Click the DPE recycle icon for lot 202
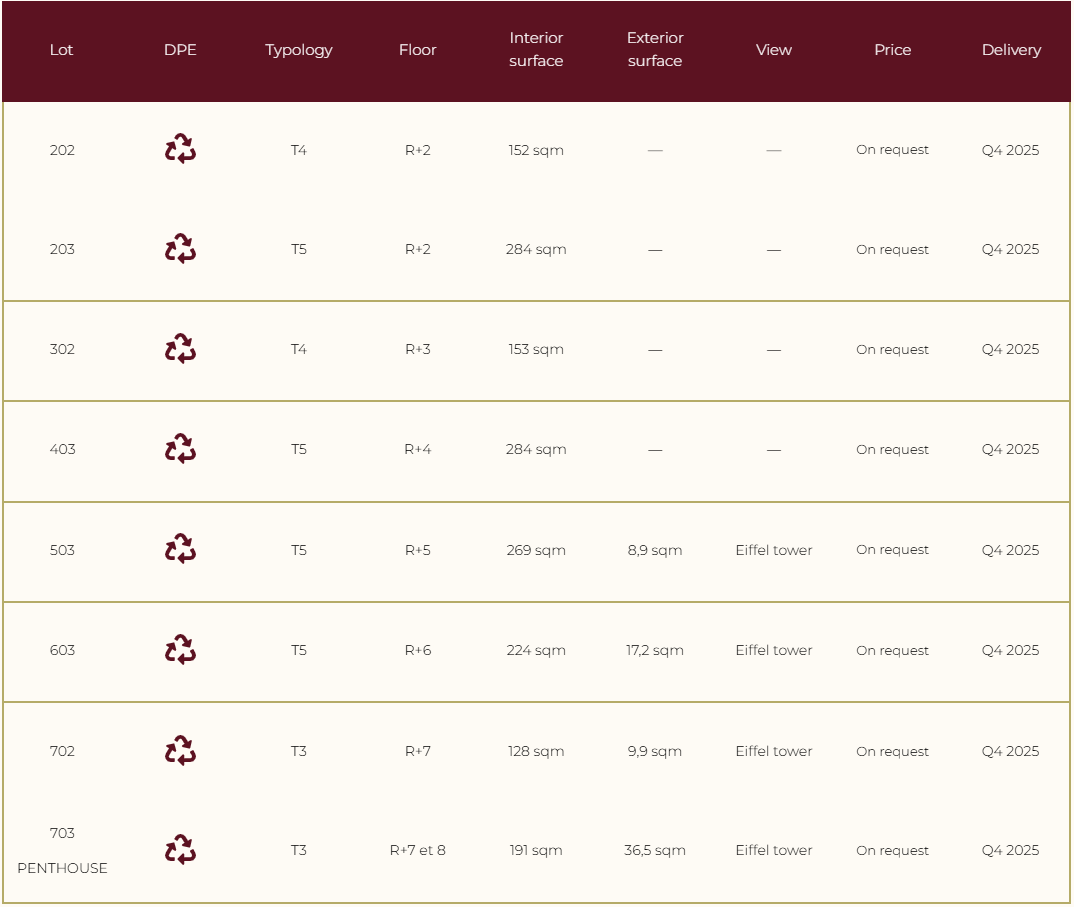 [x=180, y=149]
